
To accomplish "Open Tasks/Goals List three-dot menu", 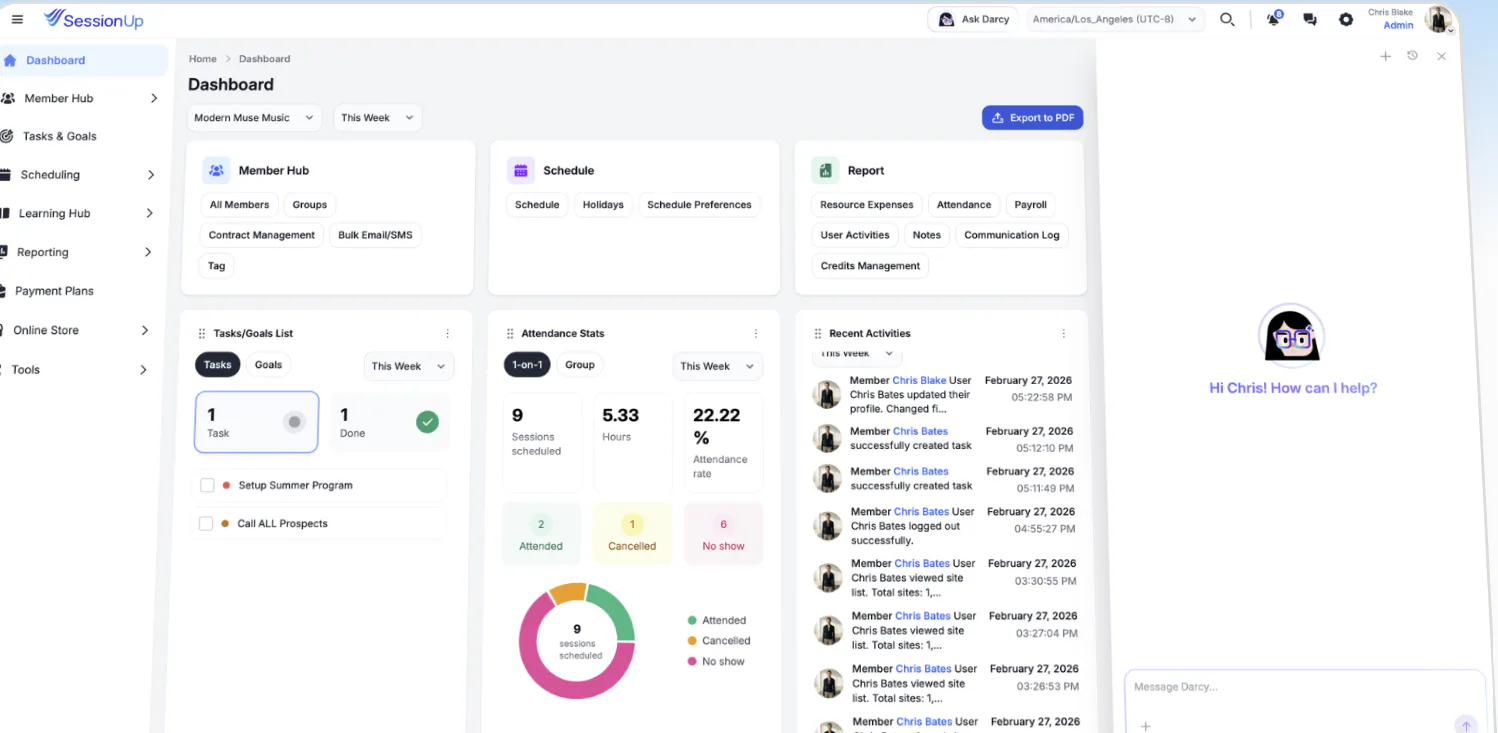I will point(447,333).
